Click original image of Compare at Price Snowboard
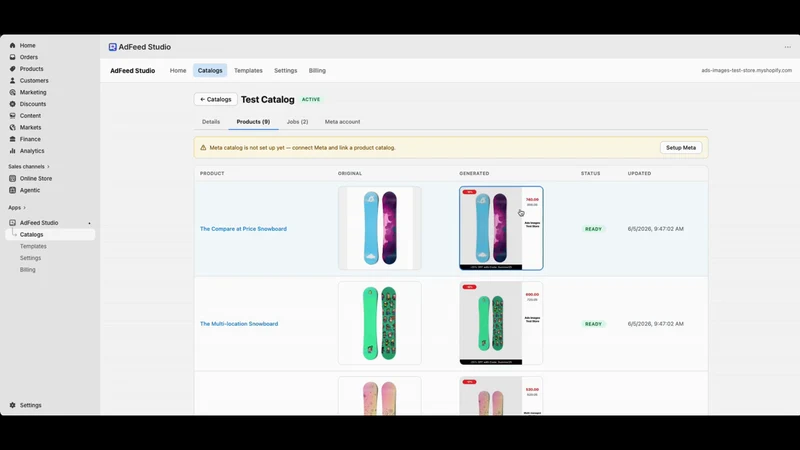 point(380,228)
